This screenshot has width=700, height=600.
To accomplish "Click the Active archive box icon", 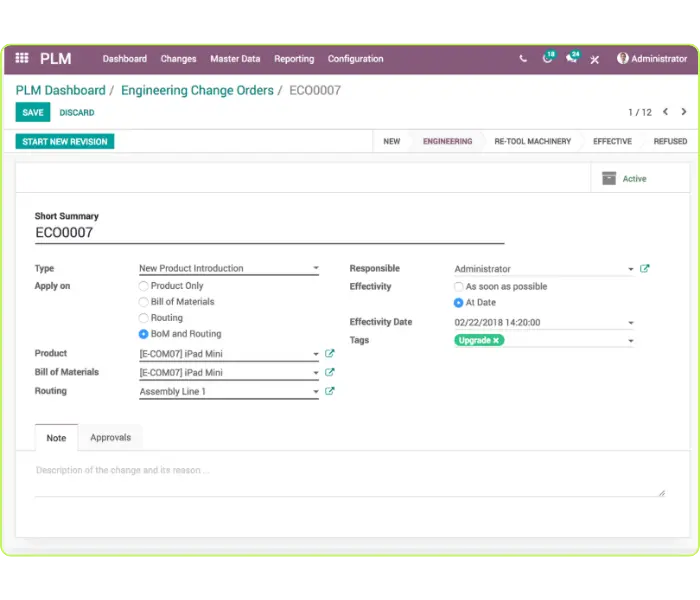I will click(608, 178).
